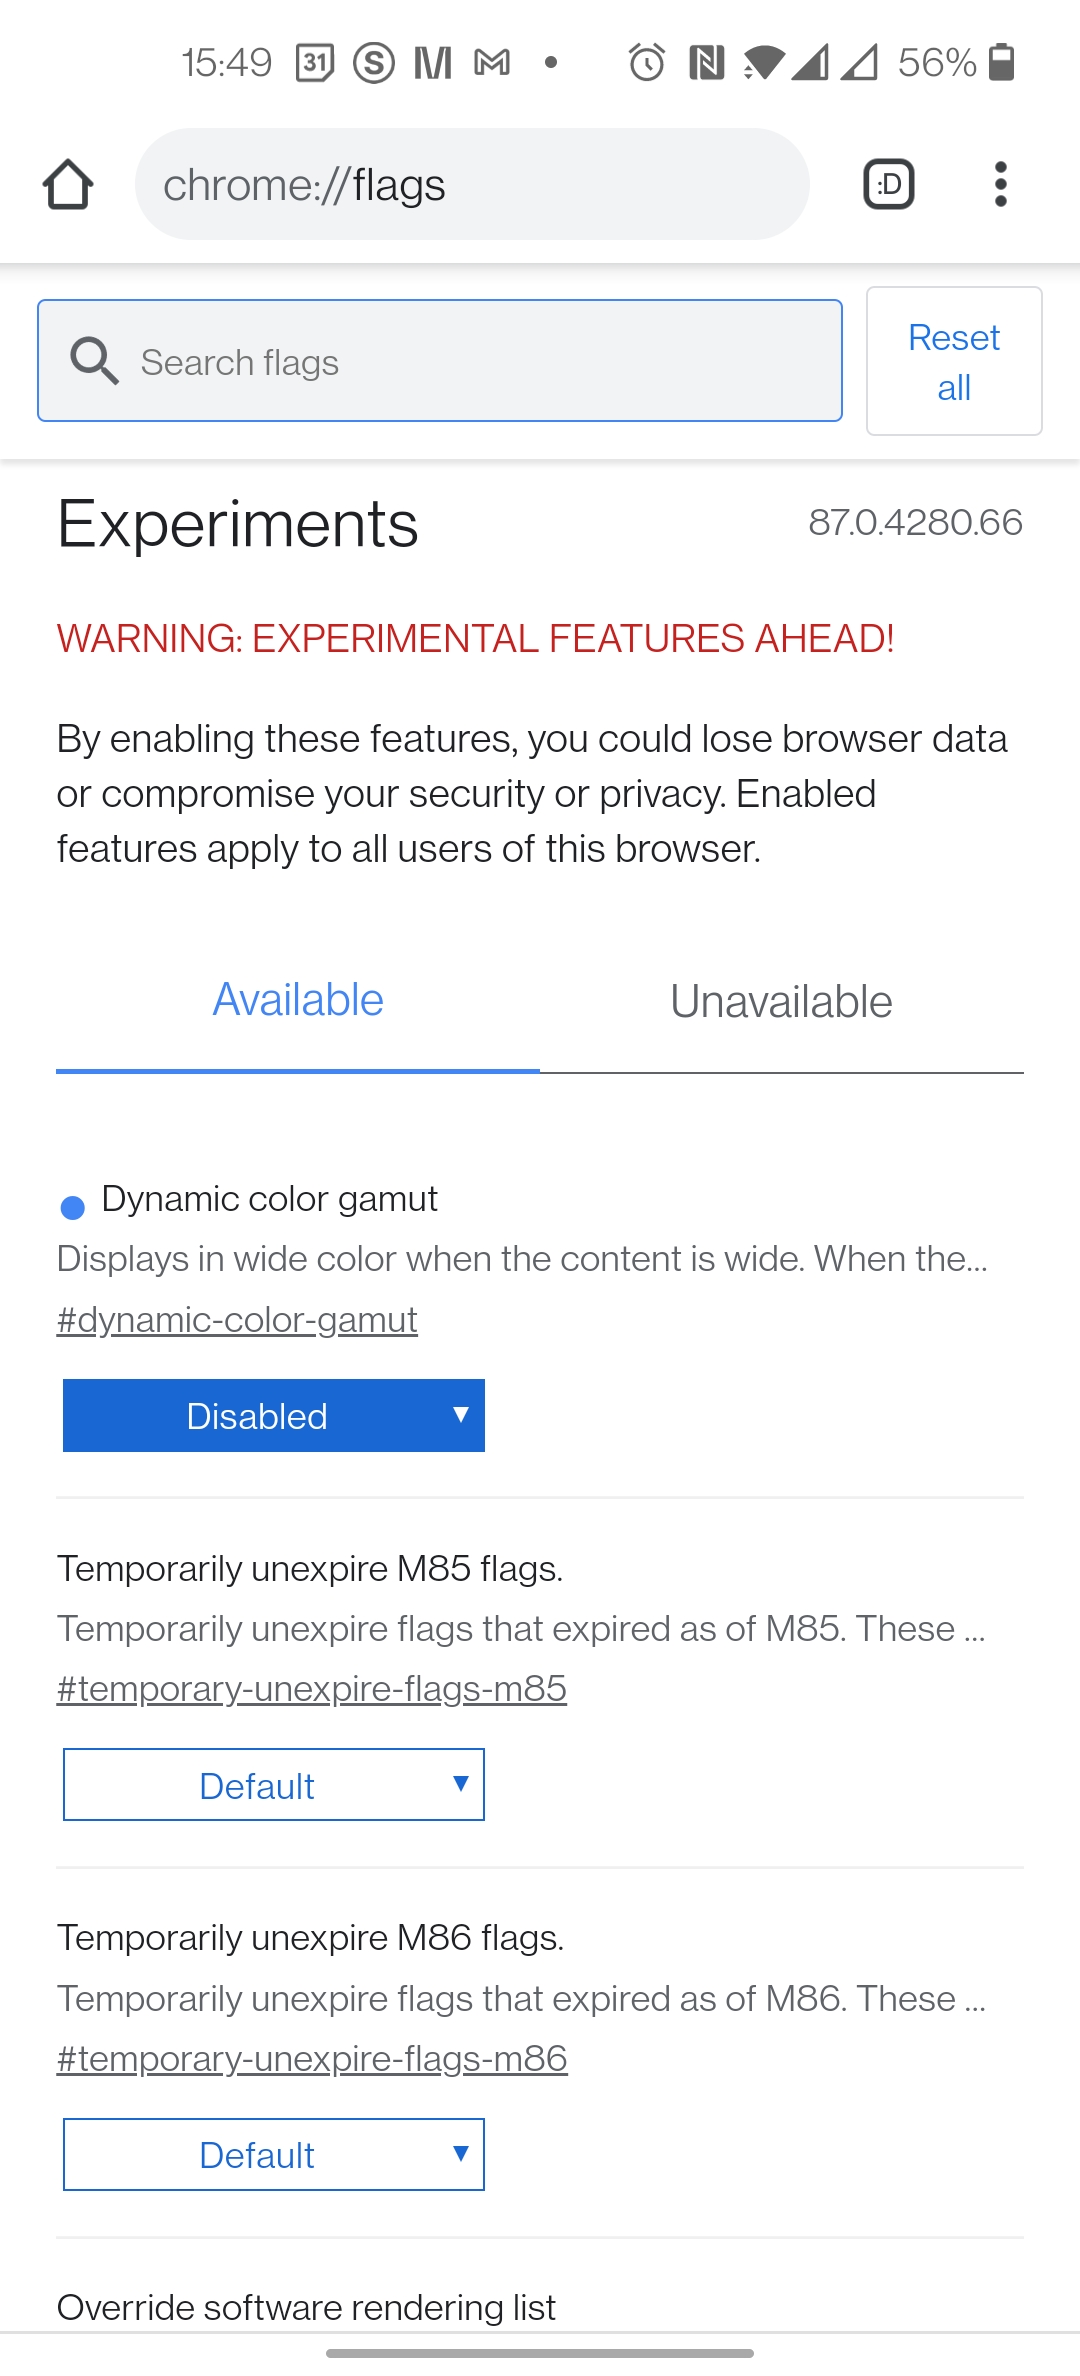Image resolution: width=1080 pixels, height=2376 pixels.
Task: Tap the calendar notification icon in status bar
Action: tap(315, 63)
